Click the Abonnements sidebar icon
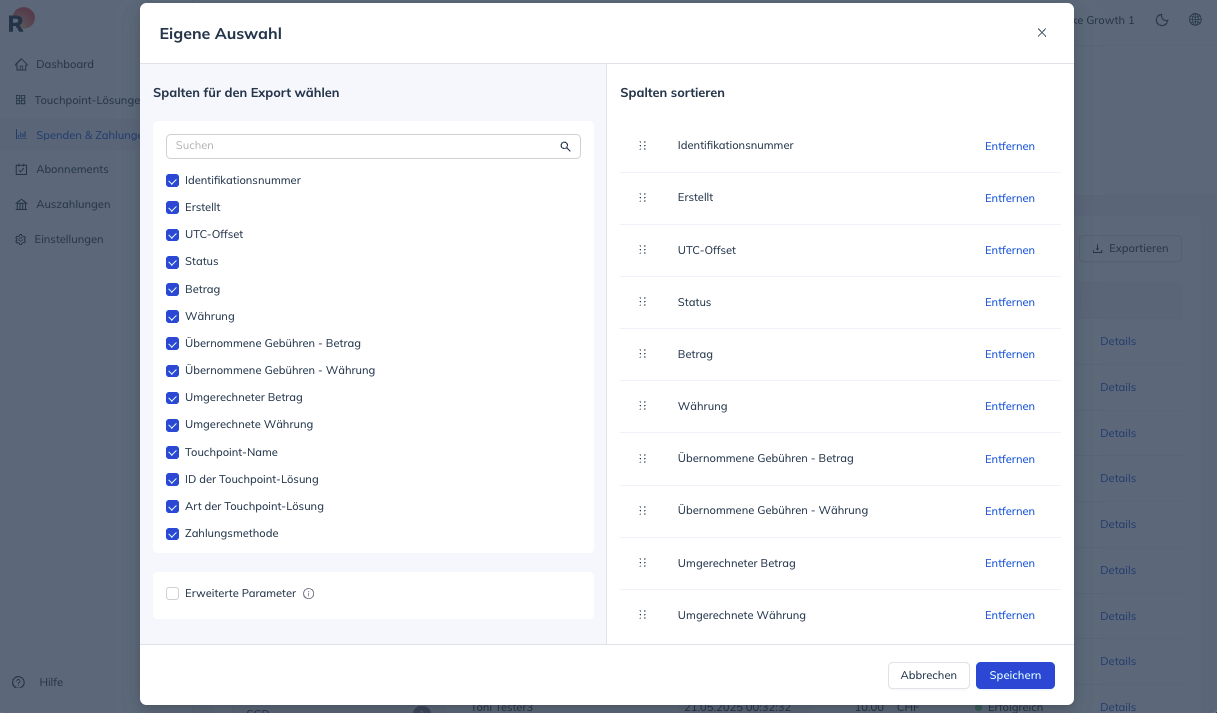This screenshot has height=713, width=1217. click(21, 170)
